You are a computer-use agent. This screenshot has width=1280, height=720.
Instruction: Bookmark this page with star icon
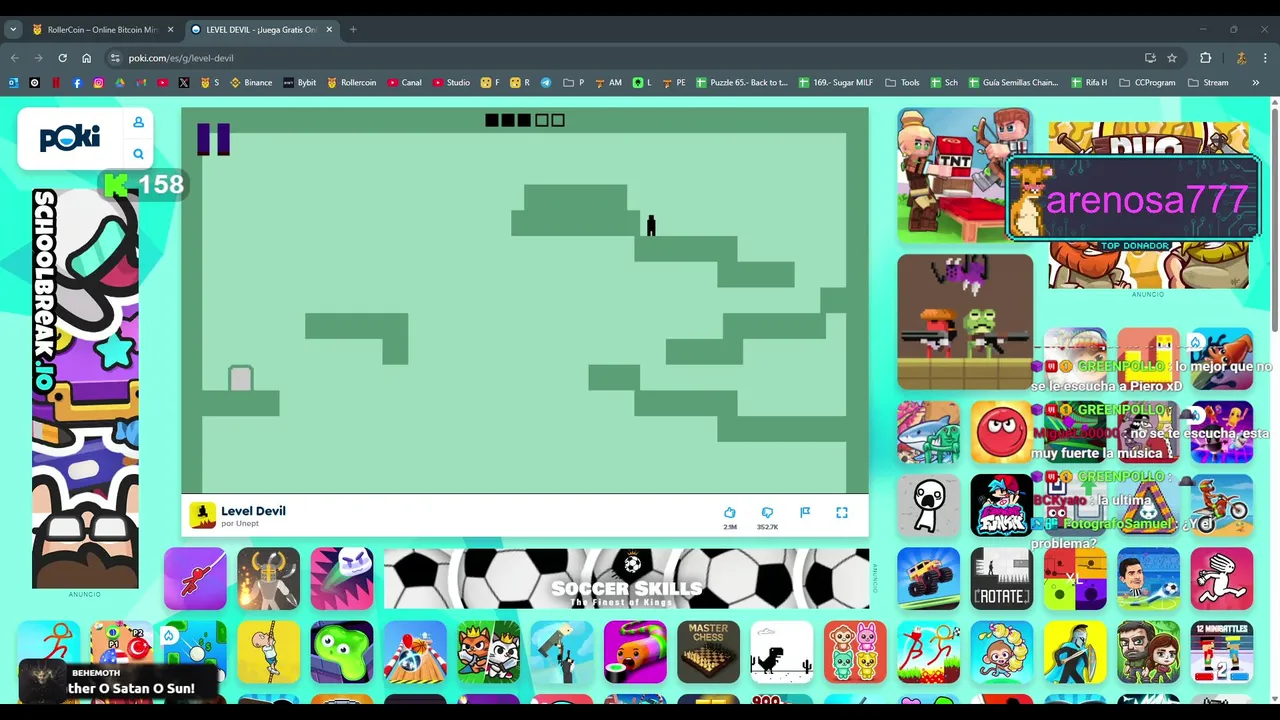(1172, 58)
